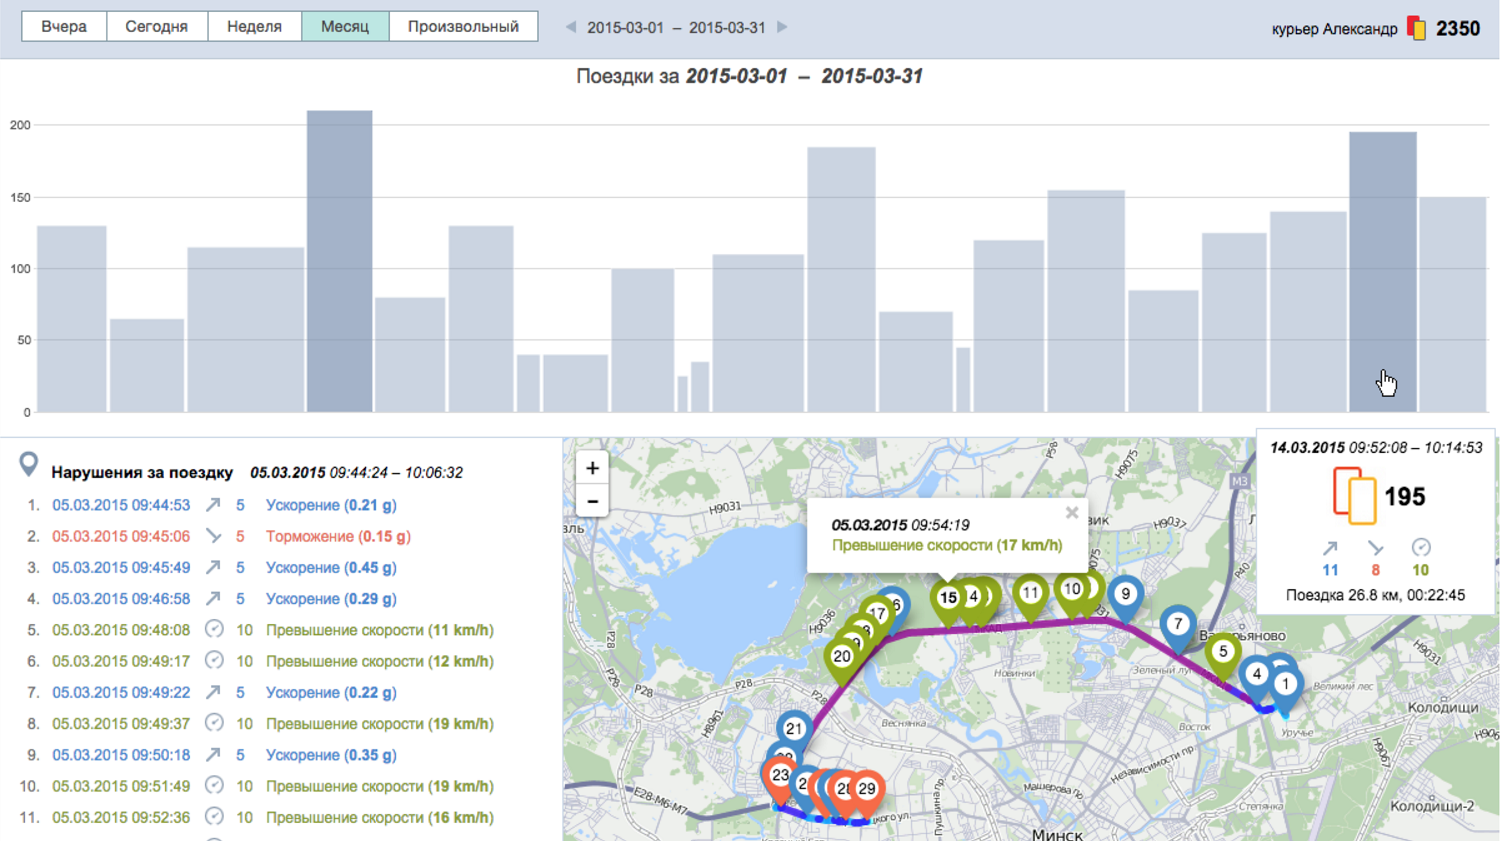Click the acceleration arrow icon in row 9
Image resolution: width=1500 pixels, height=841 pixels.
coord(213,755)
